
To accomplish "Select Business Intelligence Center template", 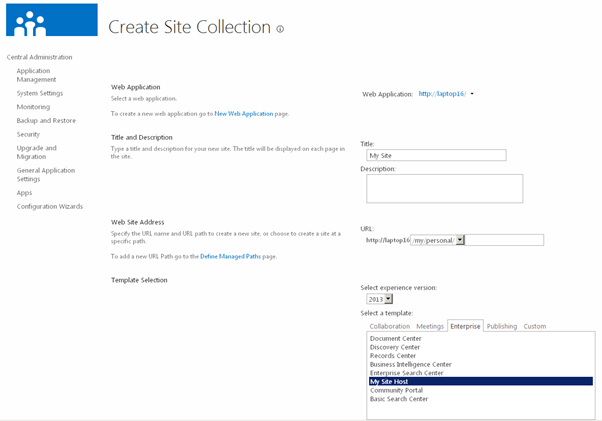I will coord(410,364).
